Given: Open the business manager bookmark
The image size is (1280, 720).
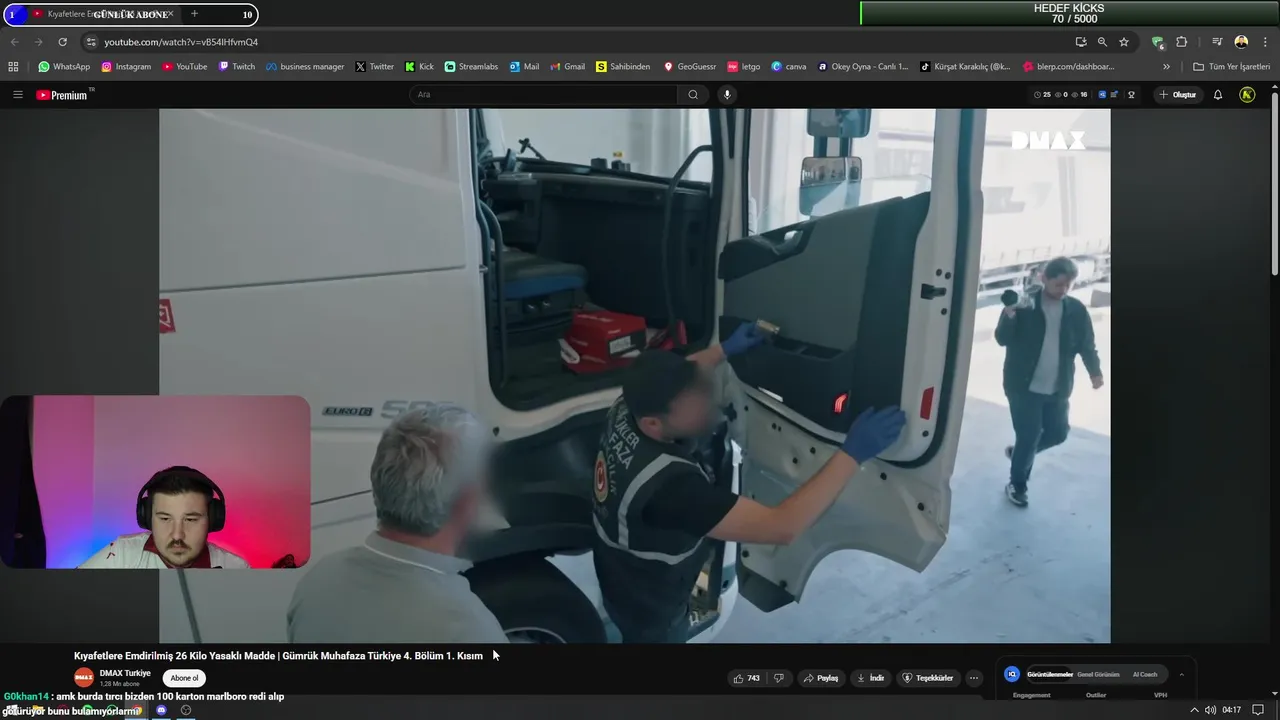Looking at the screenshot, I should [x=305, y=67].
